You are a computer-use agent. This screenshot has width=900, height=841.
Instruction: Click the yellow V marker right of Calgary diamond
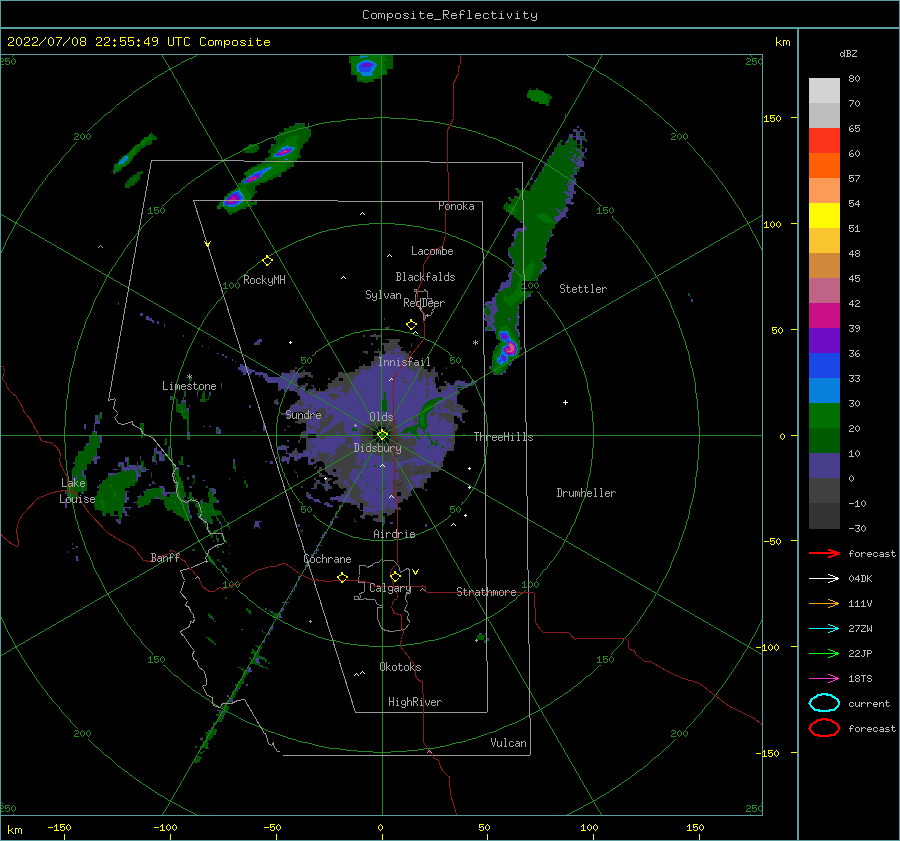pos(416,572)
